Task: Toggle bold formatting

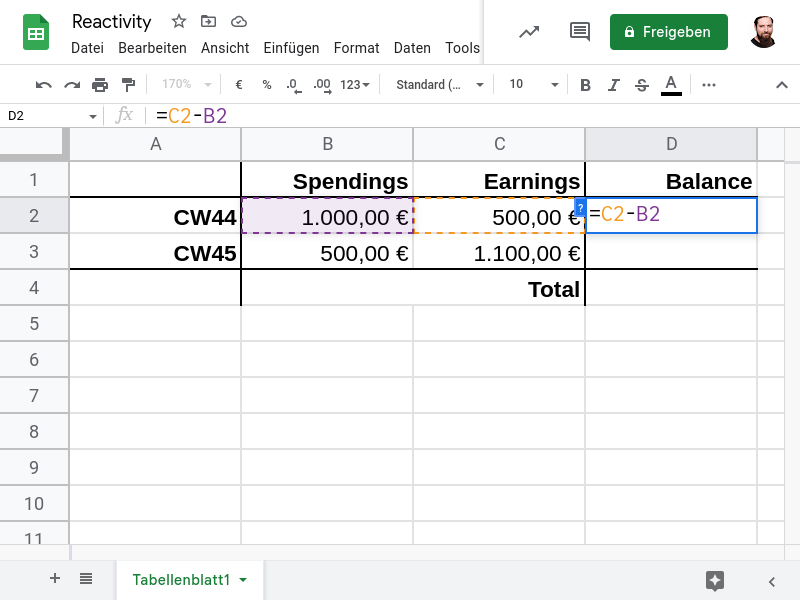Action: coord(586,85)
